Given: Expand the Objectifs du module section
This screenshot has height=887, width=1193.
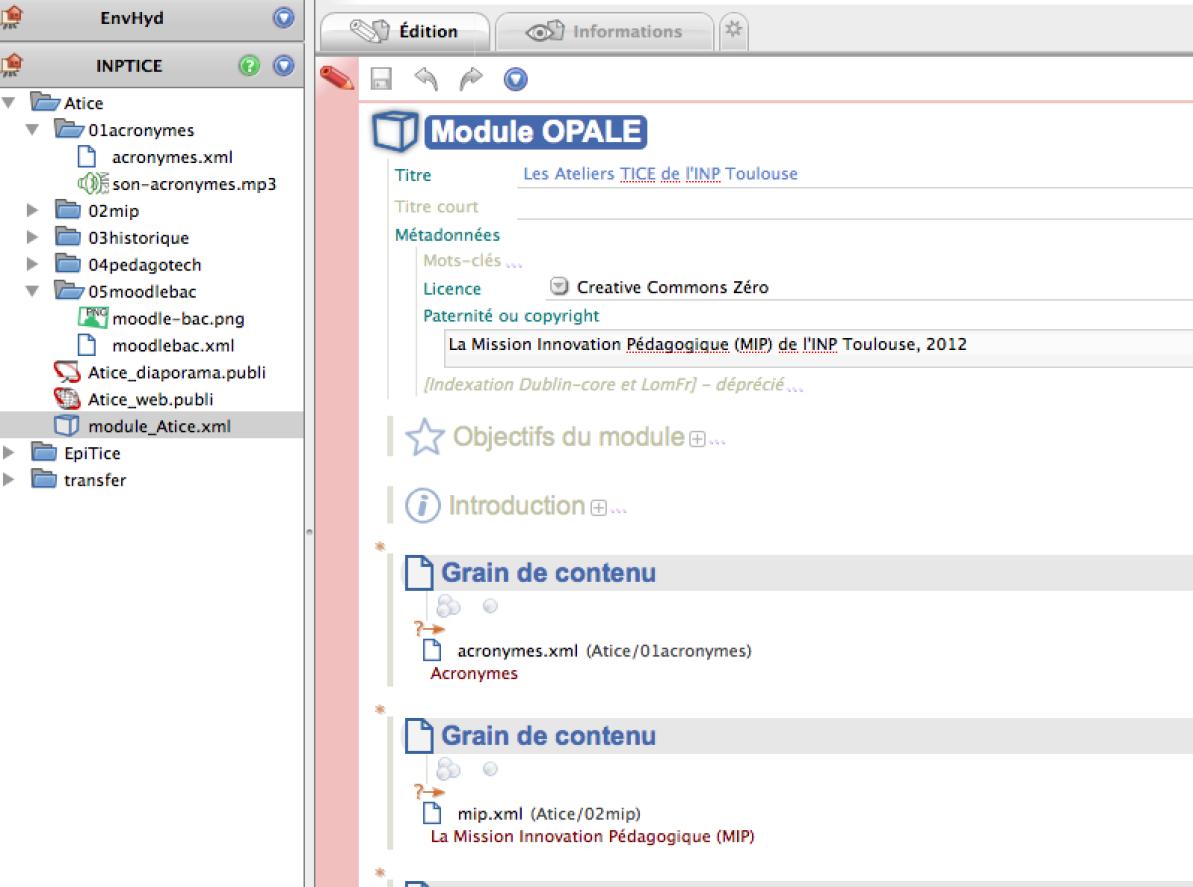Looking at the screenshot, I should pos(697,439).
